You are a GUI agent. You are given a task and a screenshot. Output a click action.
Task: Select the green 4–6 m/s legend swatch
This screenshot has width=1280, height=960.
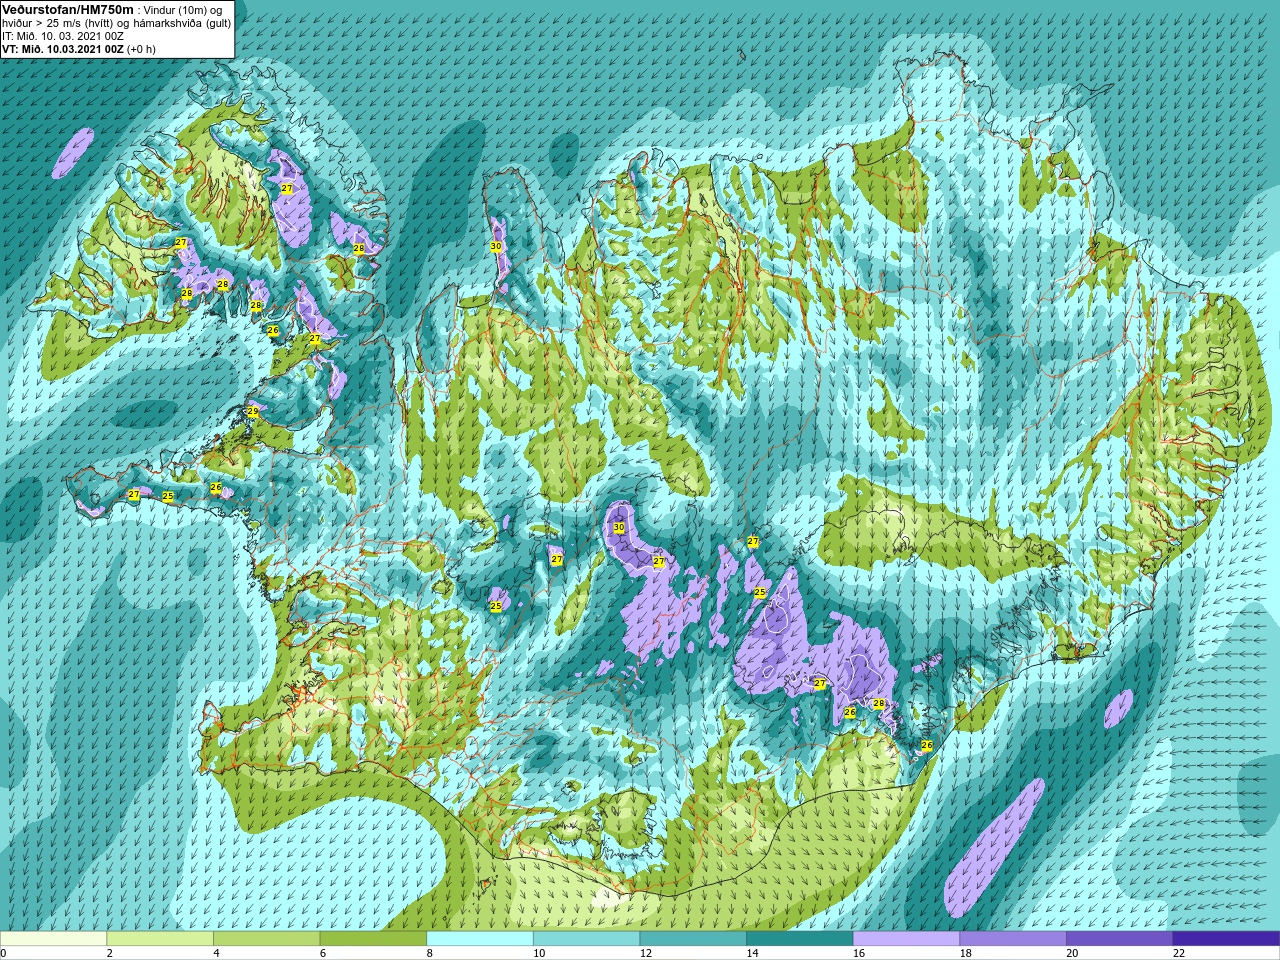click(266, 939)
